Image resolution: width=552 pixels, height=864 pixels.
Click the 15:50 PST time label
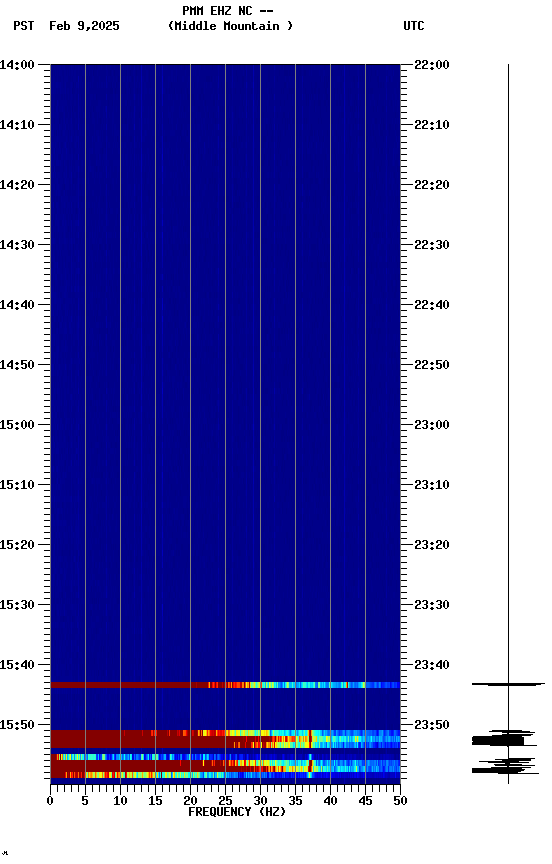(x=17, y=725)
